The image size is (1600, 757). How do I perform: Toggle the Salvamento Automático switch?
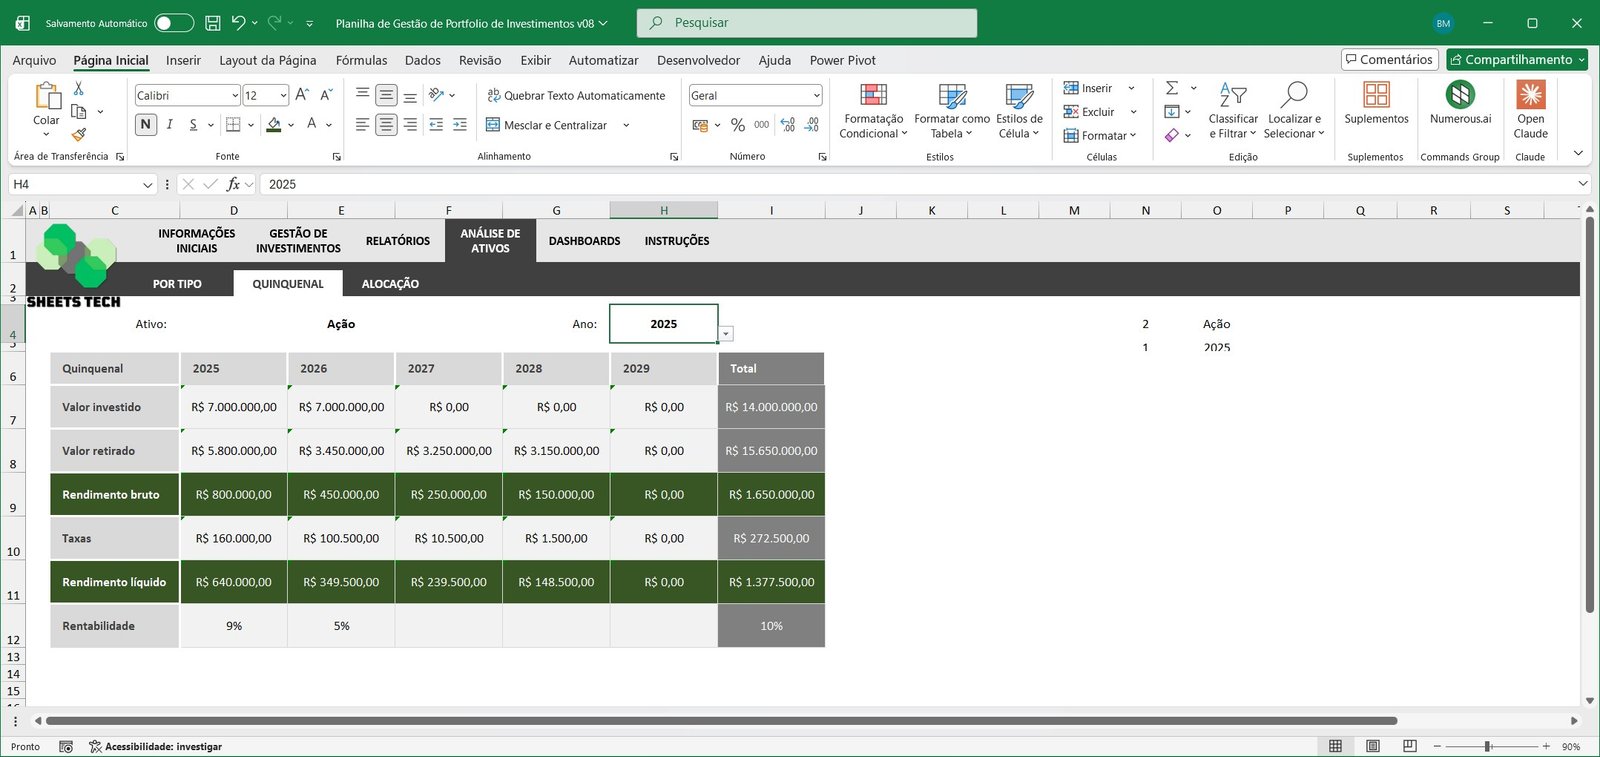click(174, 23)
